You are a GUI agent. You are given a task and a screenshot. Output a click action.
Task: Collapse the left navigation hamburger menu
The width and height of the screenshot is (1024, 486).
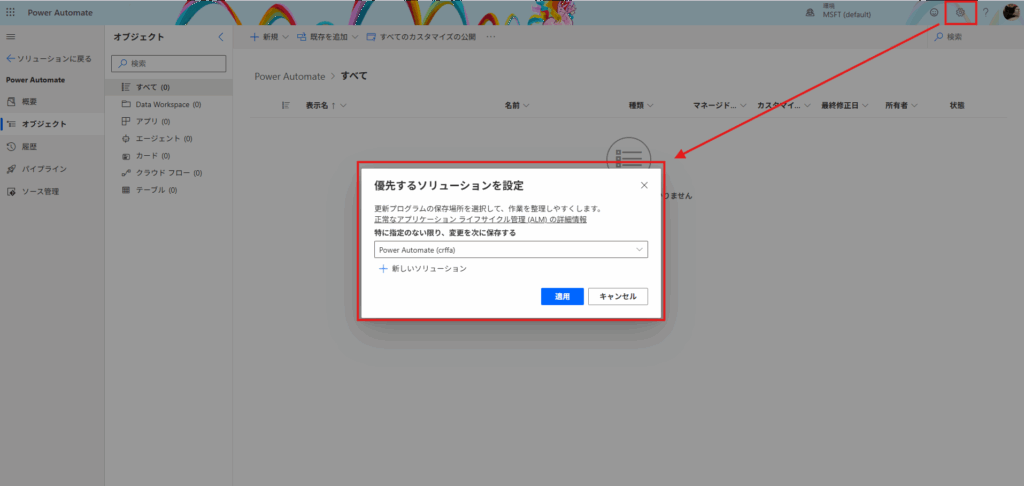coord(10,37)
